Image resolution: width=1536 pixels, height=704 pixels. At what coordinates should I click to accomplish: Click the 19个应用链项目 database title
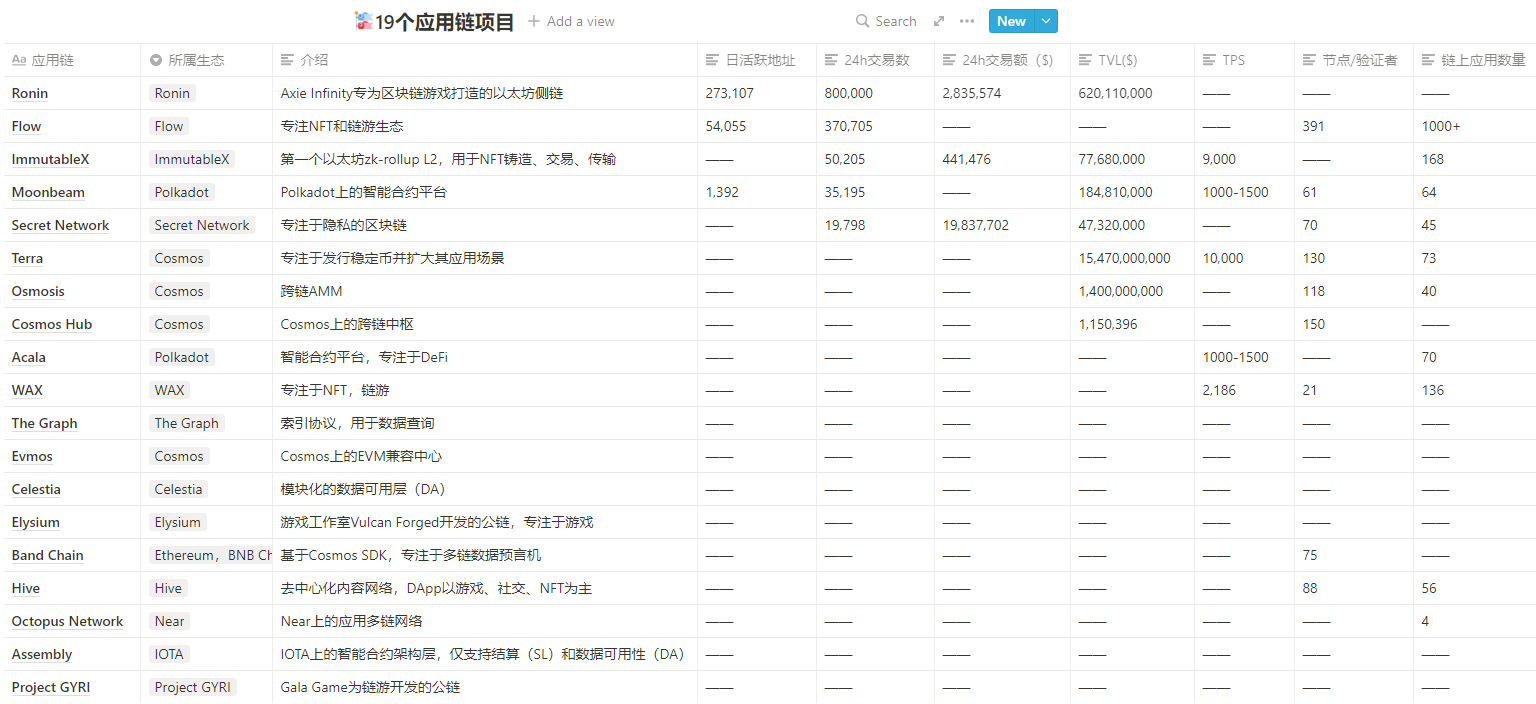click(445, 22)
